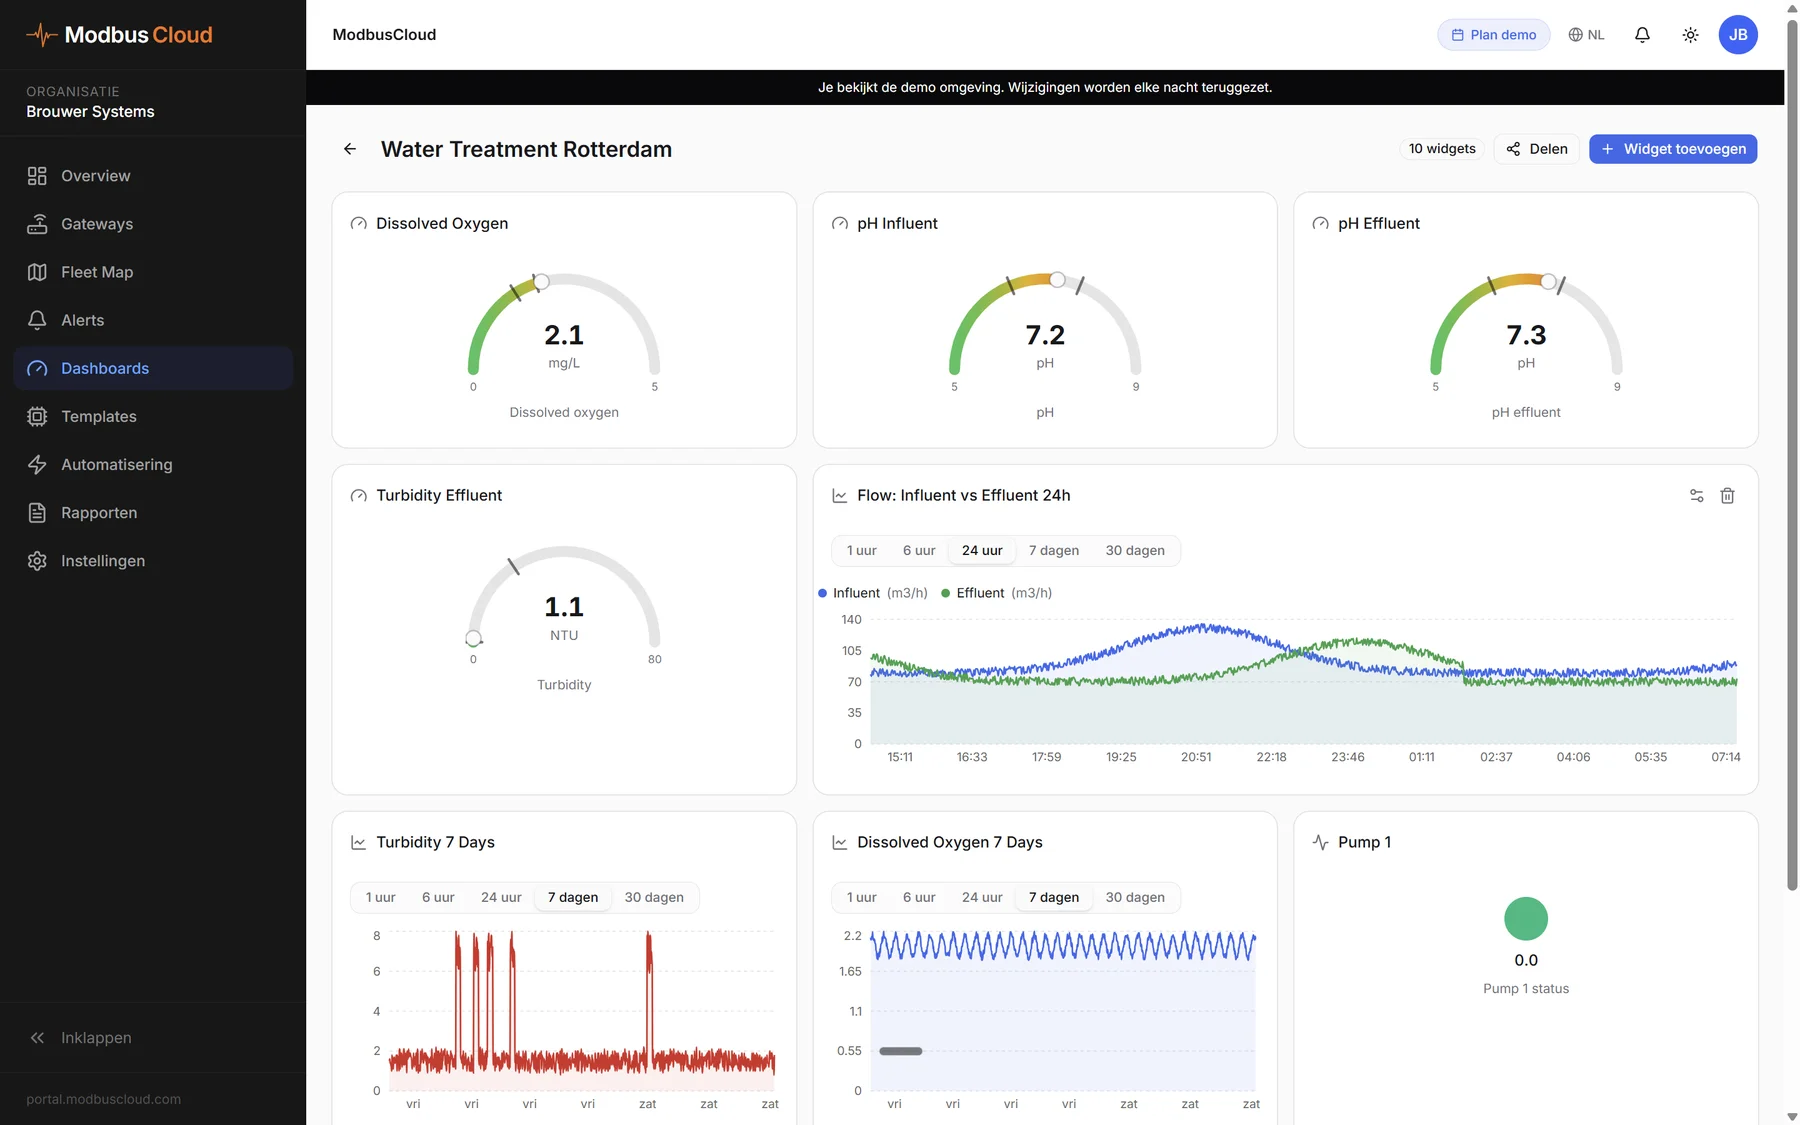Viewport: 1800px width, 1125px height.
Task: Click the pH Influent gauge icon
Action: 839,224
